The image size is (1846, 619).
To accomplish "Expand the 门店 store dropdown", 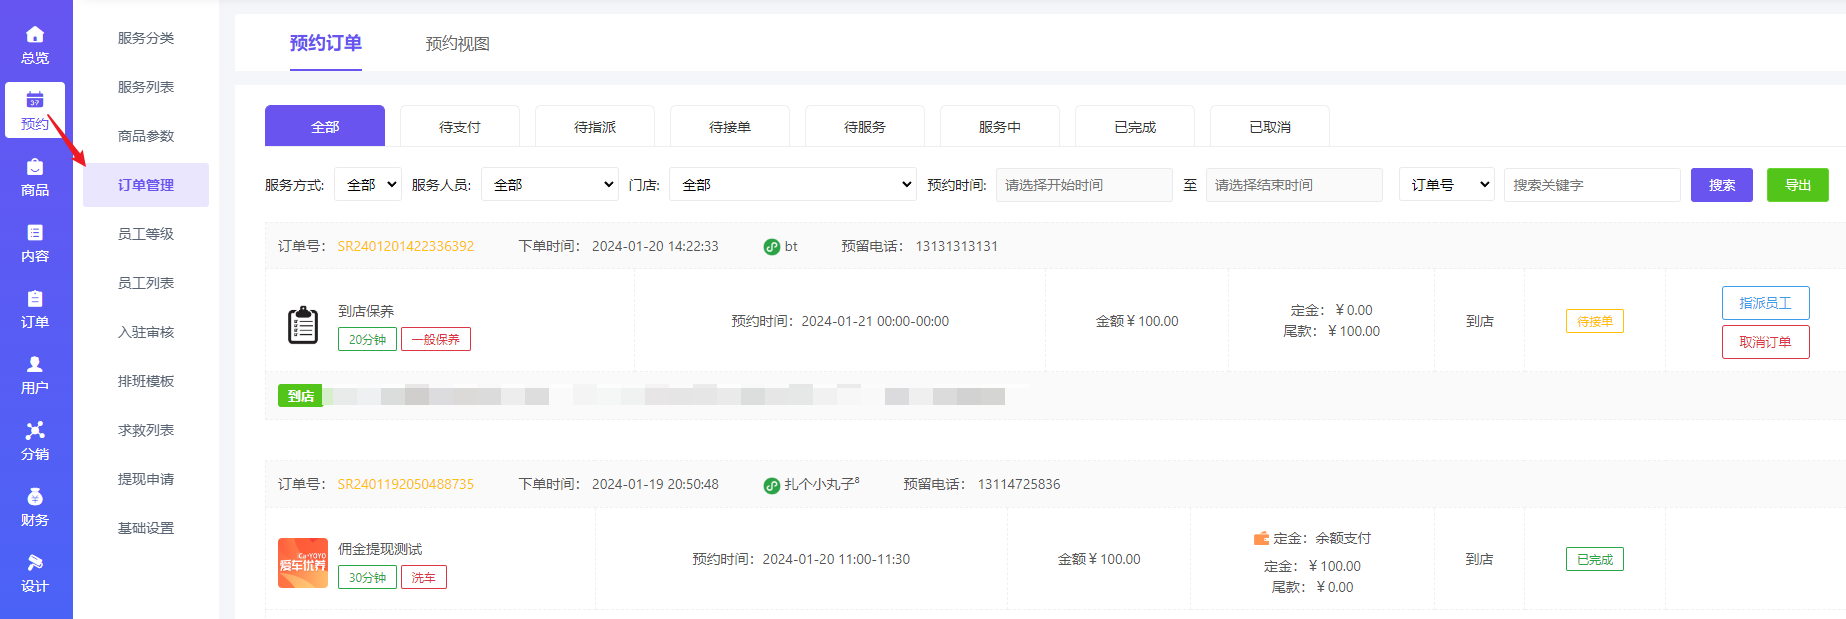I will point(793,185).
